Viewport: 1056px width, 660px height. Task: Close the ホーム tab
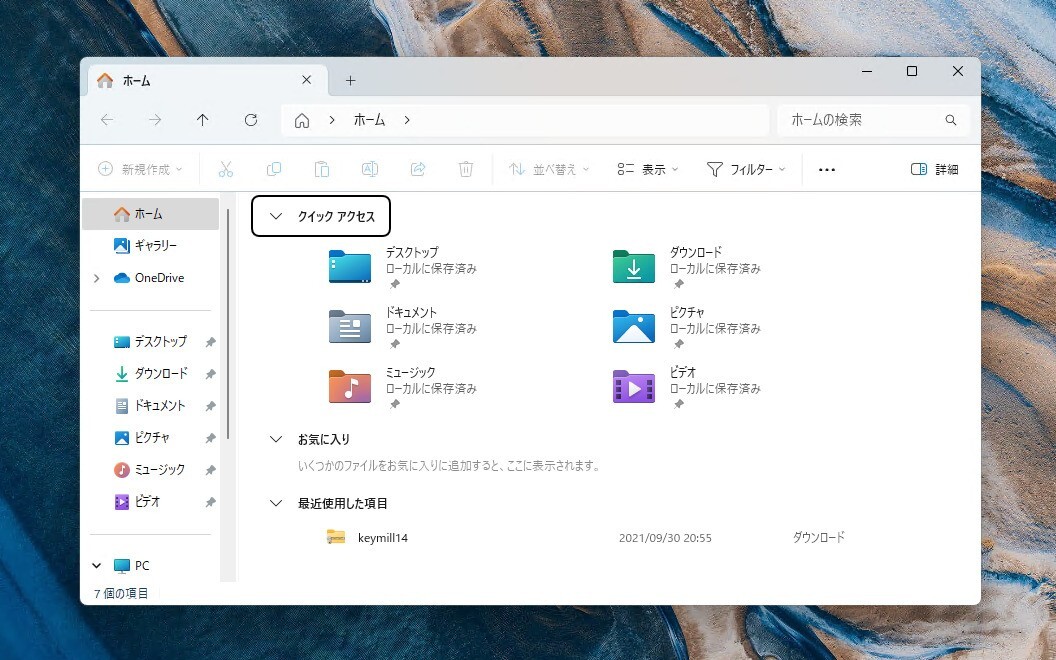point(306,80)
